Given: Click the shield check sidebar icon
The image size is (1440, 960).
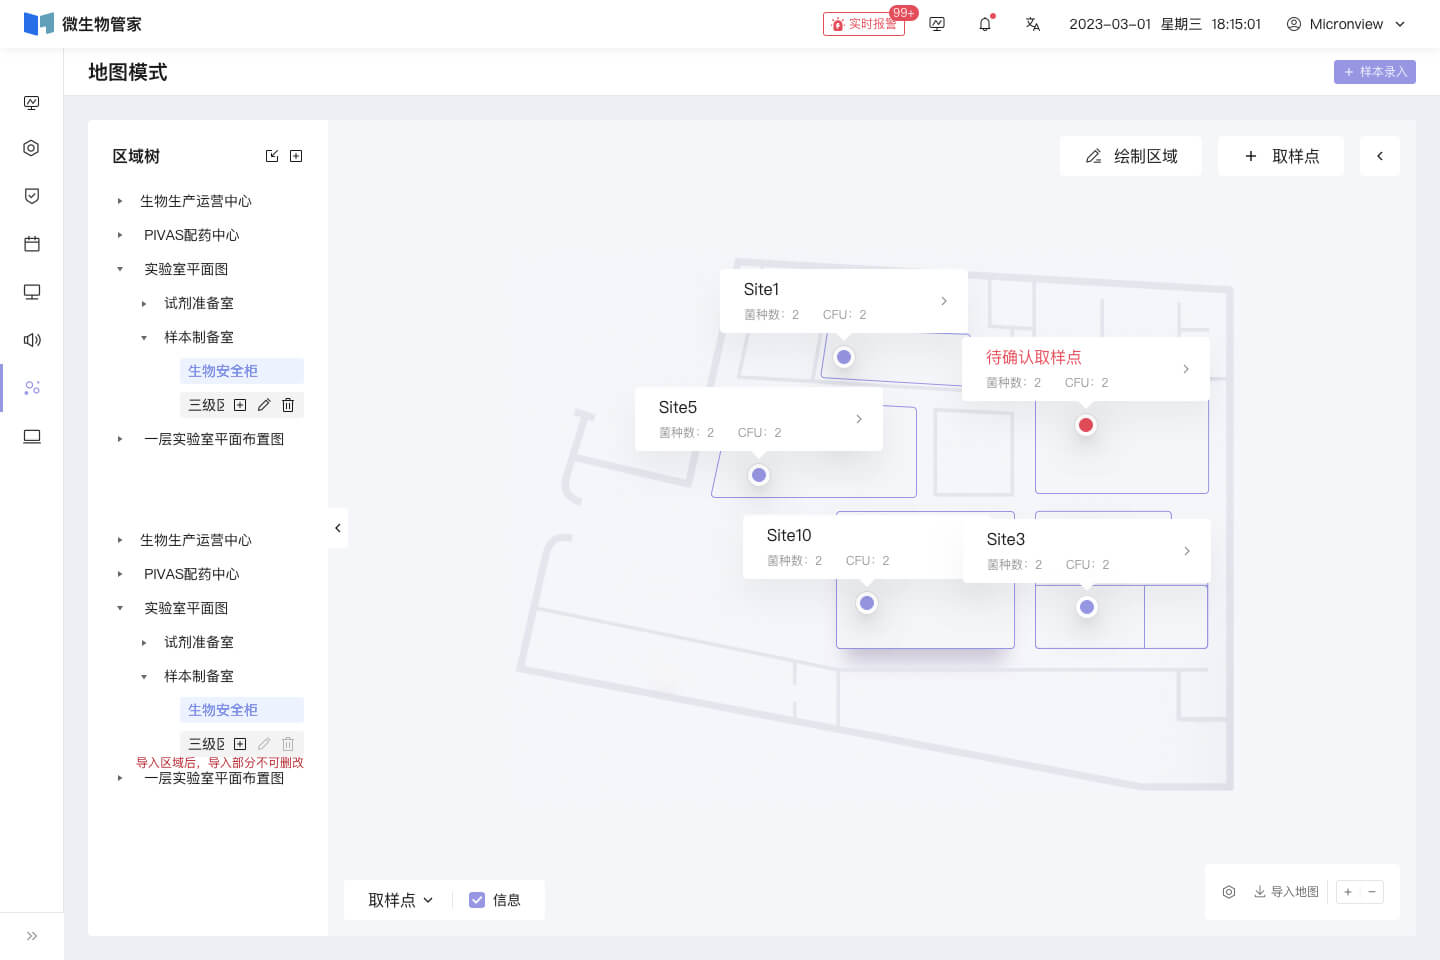Looking at the screenshot, I should (32, 196).
